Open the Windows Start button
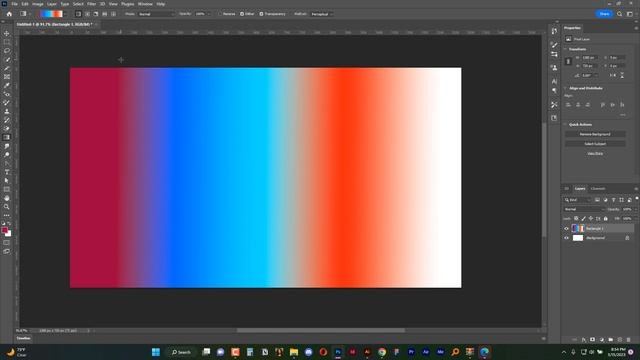640x360 pixels. point(156,352)
